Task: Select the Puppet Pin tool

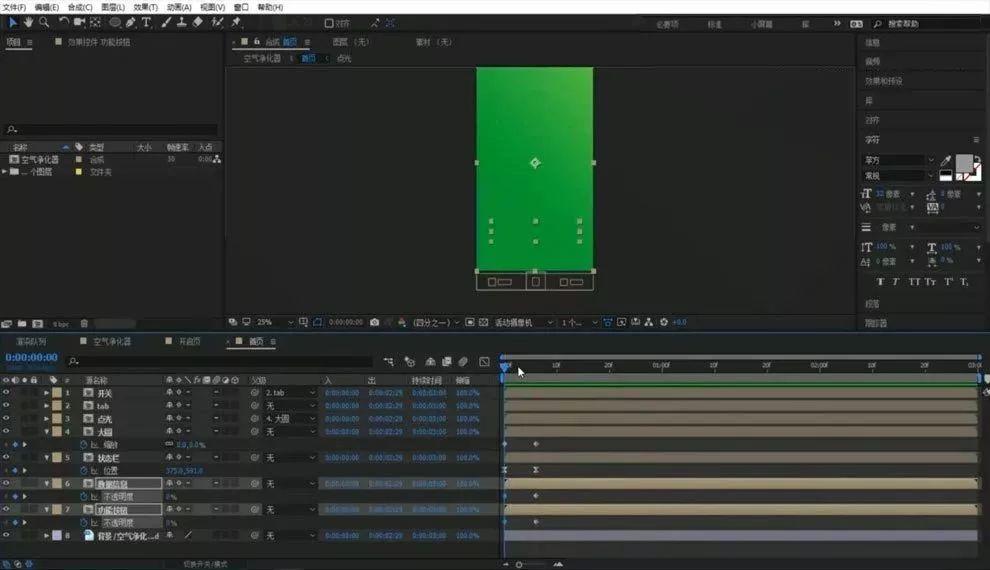Action: click(236, 23)
